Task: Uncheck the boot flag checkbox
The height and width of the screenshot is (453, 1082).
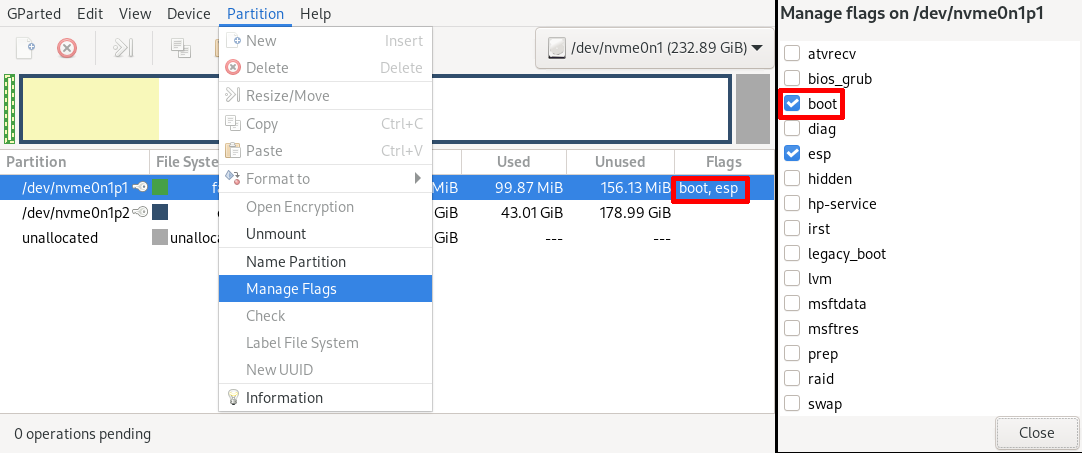Action: 792,104
